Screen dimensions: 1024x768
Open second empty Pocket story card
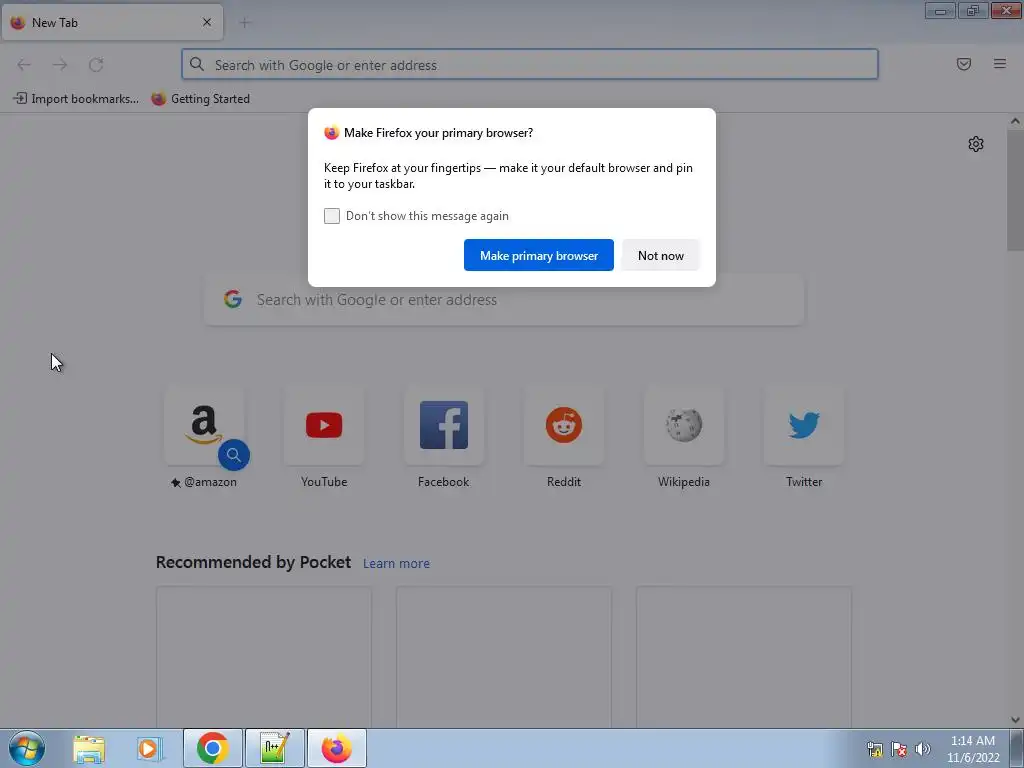click(504, 657)
